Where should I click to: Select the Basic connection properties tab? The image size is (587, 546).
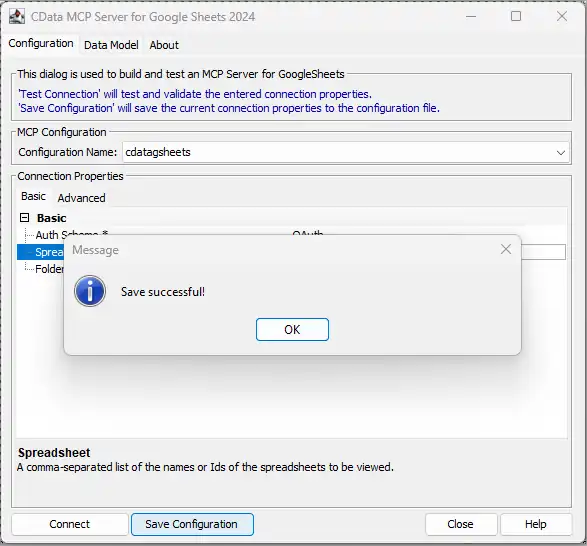[x=33, y=196]
